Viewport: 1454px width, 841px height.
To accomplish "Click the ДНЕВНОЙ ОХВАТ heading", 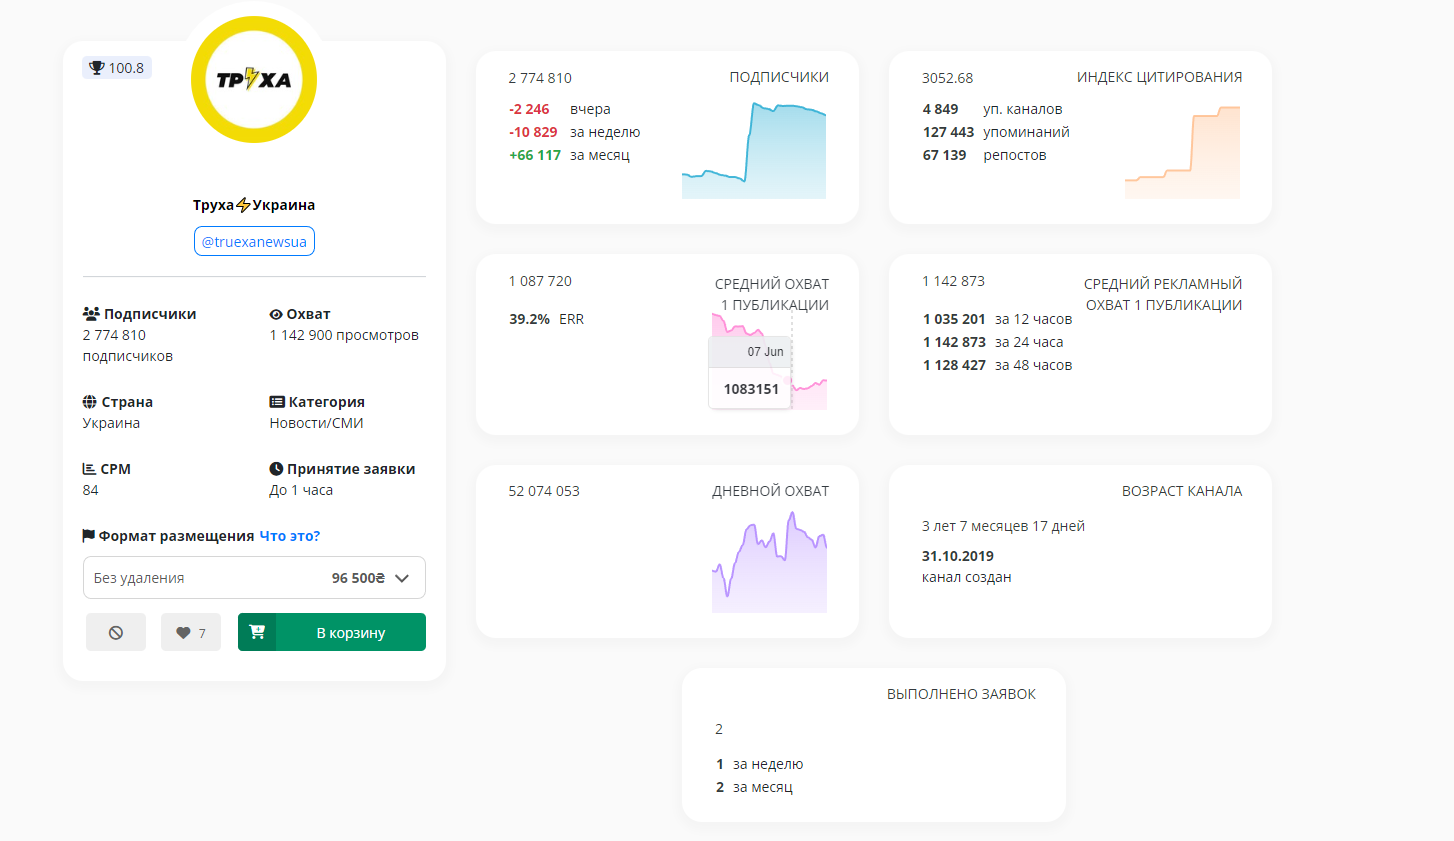I will point(770,491).
